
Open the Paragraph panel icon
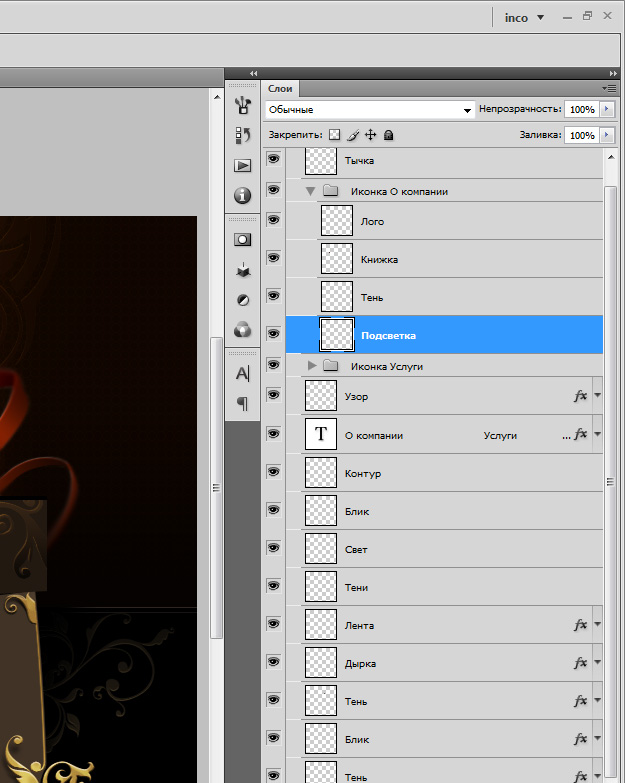(242, 403)
